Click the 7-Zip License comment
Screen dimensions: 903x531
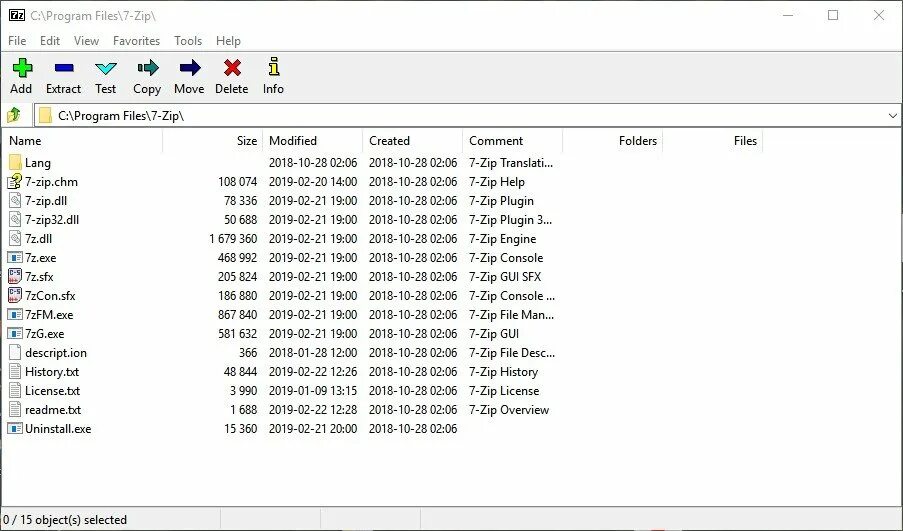coord(504,391)
